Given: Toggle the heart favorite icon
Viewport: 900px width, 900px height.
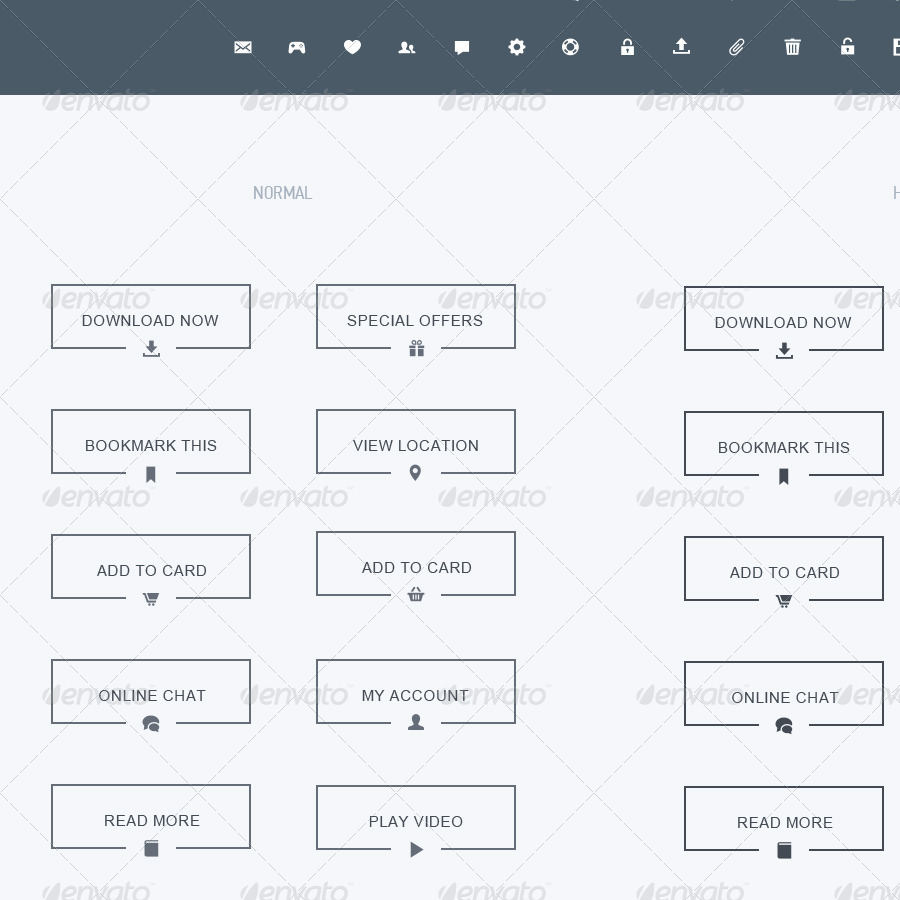Looking at the screenshot, I should click(x=352, y=47).
